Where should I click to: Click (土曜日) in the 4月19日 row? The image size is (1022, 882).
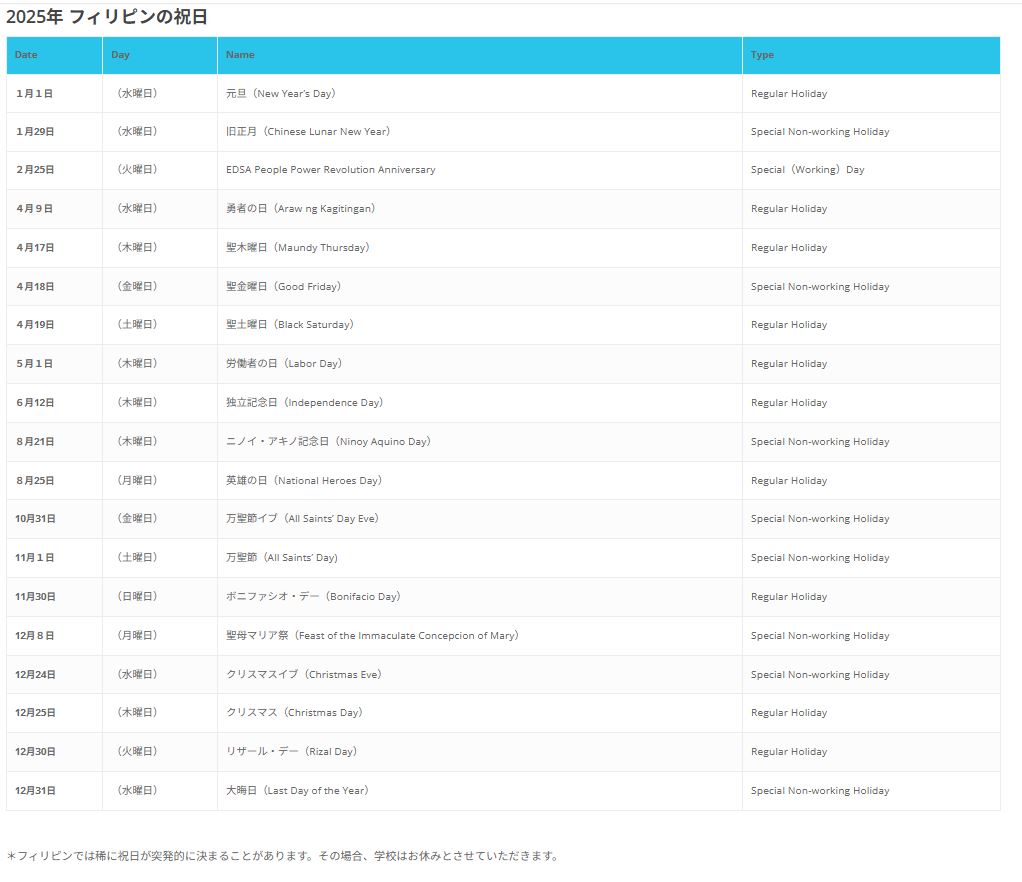[137, 324]
